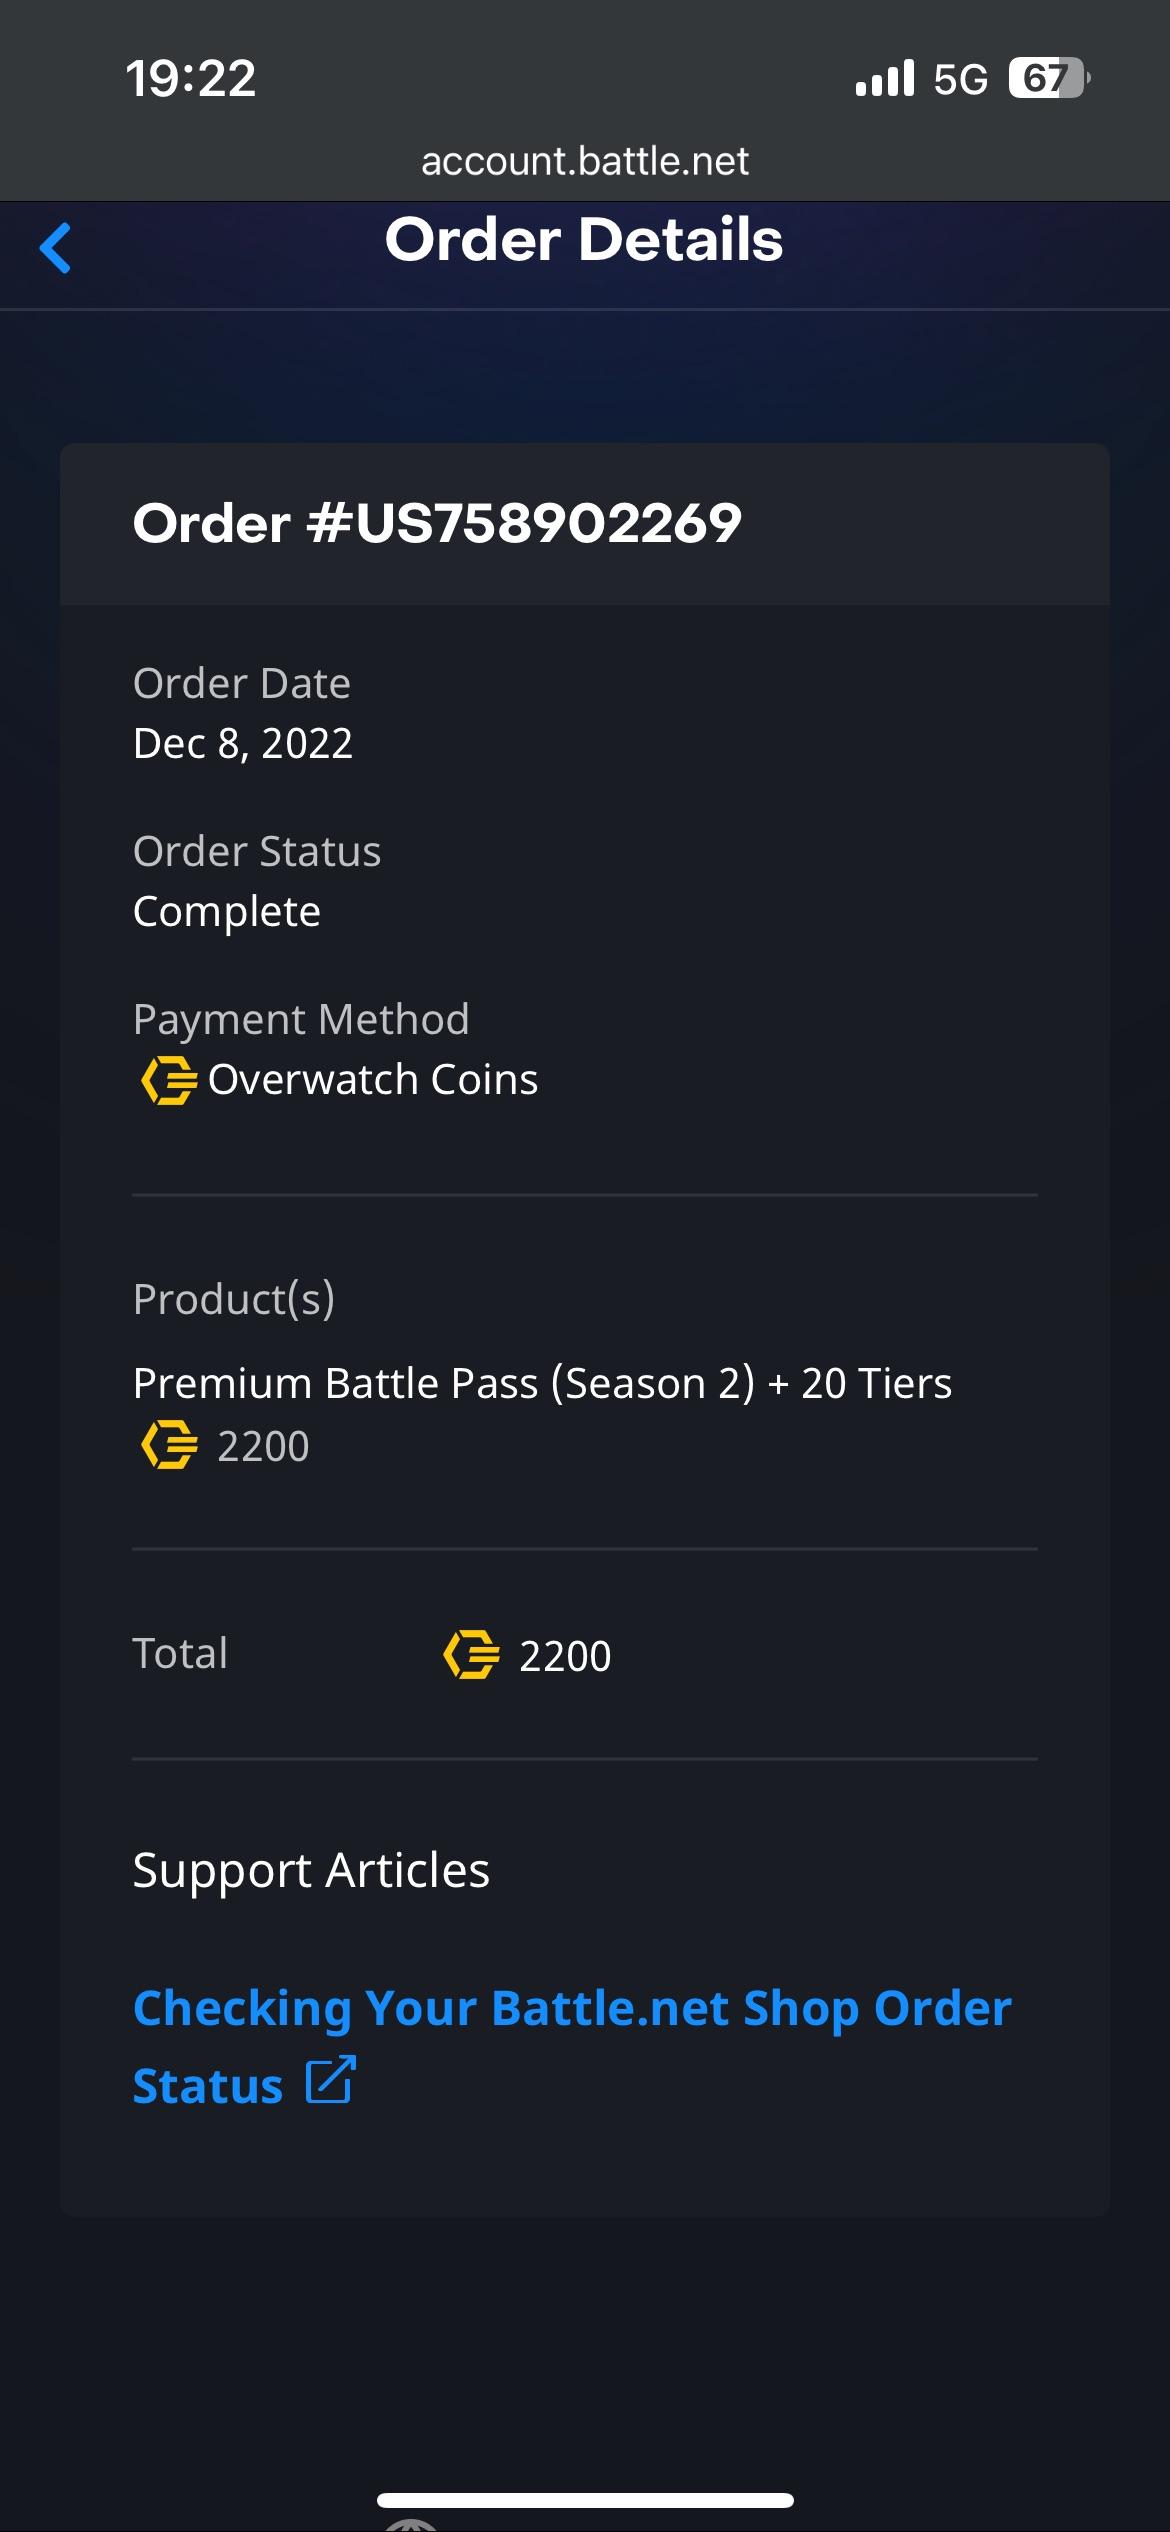Tap the Support Articles section heading

tap(311, 1869)
